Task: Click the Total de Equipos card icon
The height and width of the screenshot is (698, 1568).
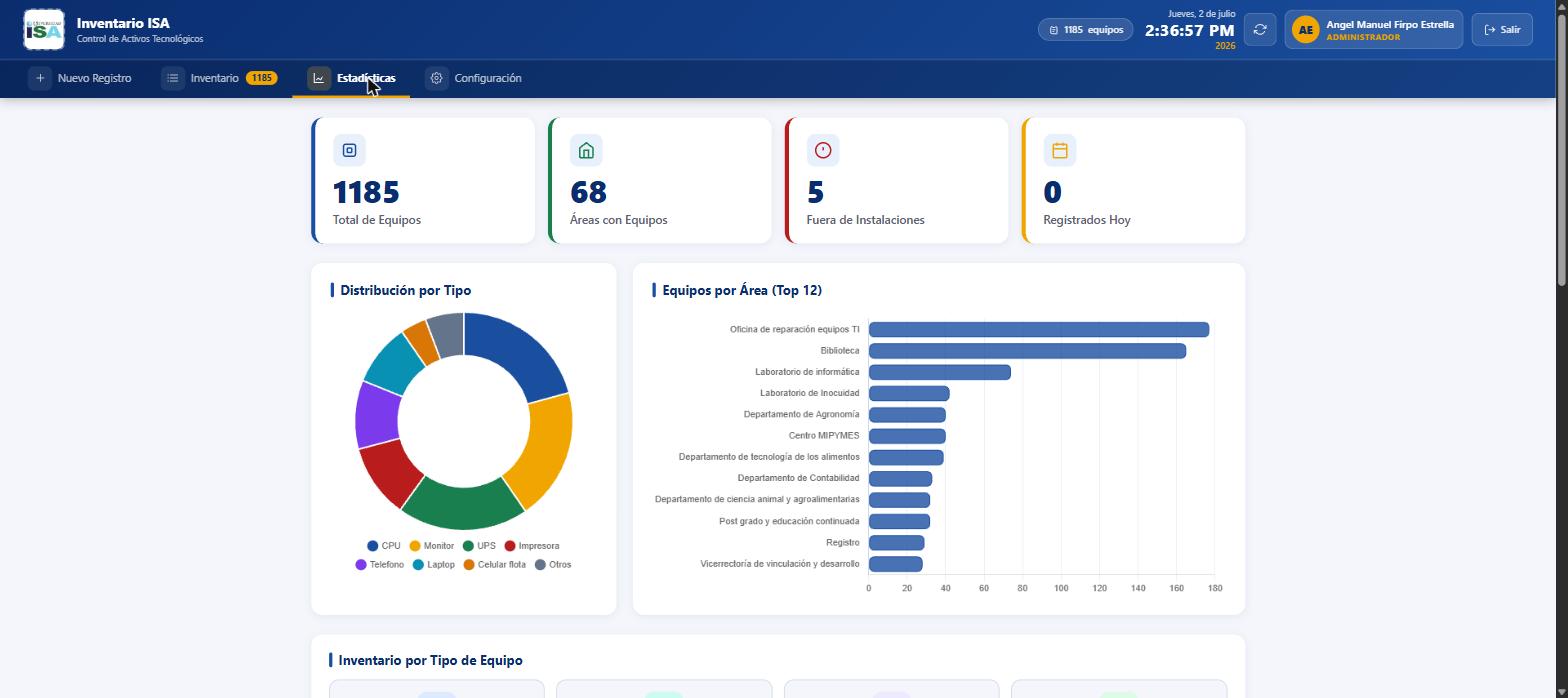Action: pyautogui.click(x=349, y=150)
